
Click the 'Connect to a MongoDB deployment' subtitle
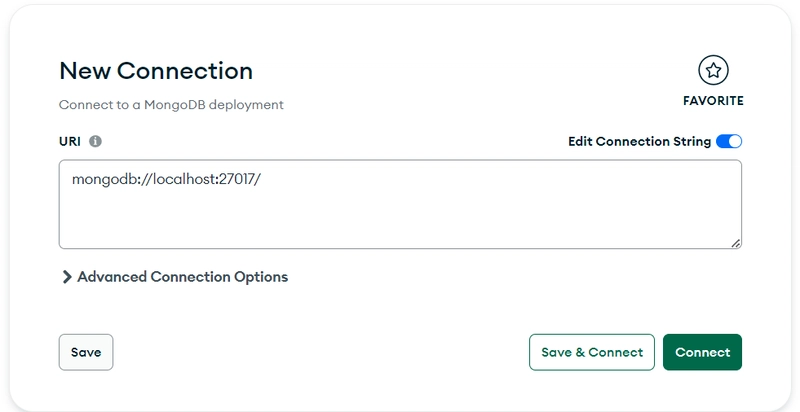171,104
